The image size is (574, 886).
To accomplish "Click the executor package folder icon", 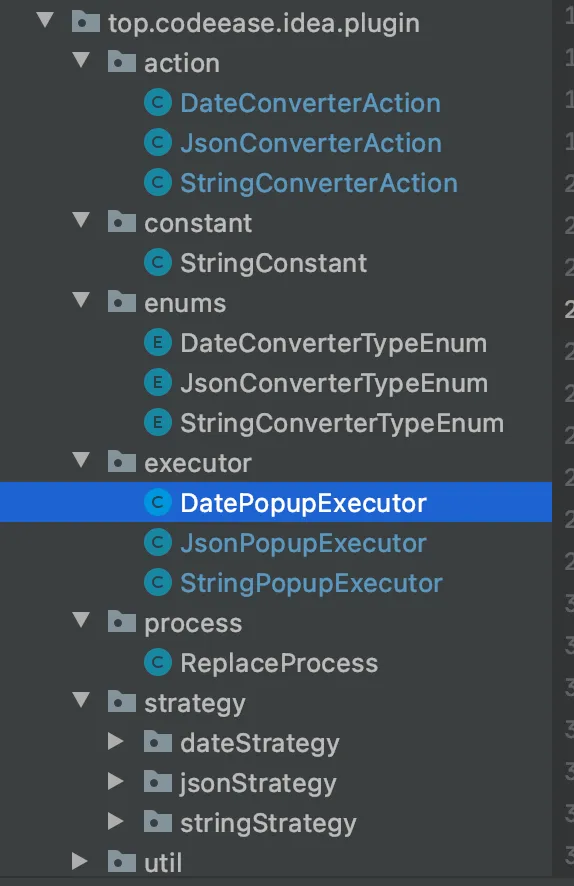I will pyautogui.click(x=121, y=462).
